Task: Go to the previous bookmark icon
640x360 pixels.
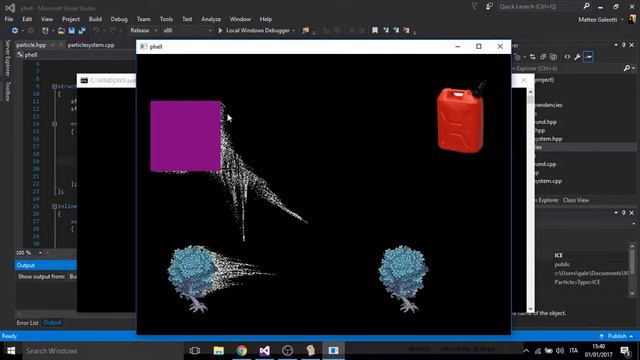Action: (386, 31)
